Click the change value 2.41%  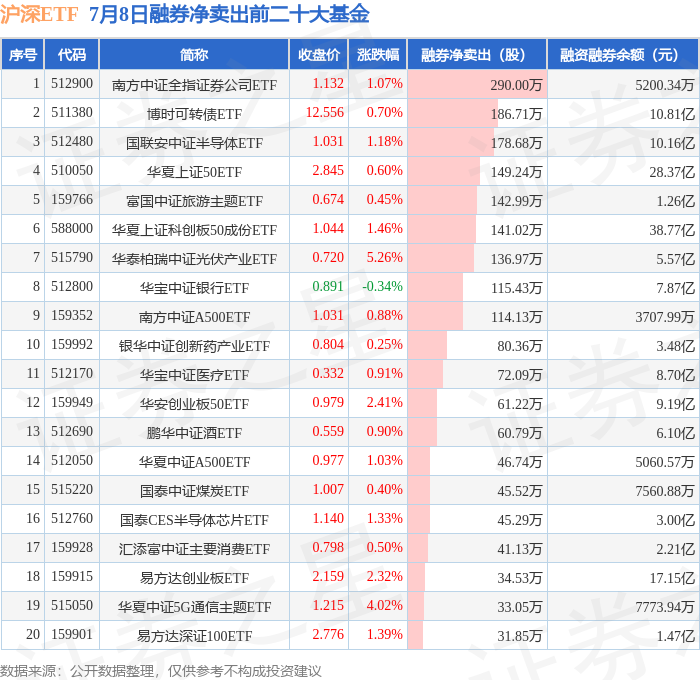[384, 403]
